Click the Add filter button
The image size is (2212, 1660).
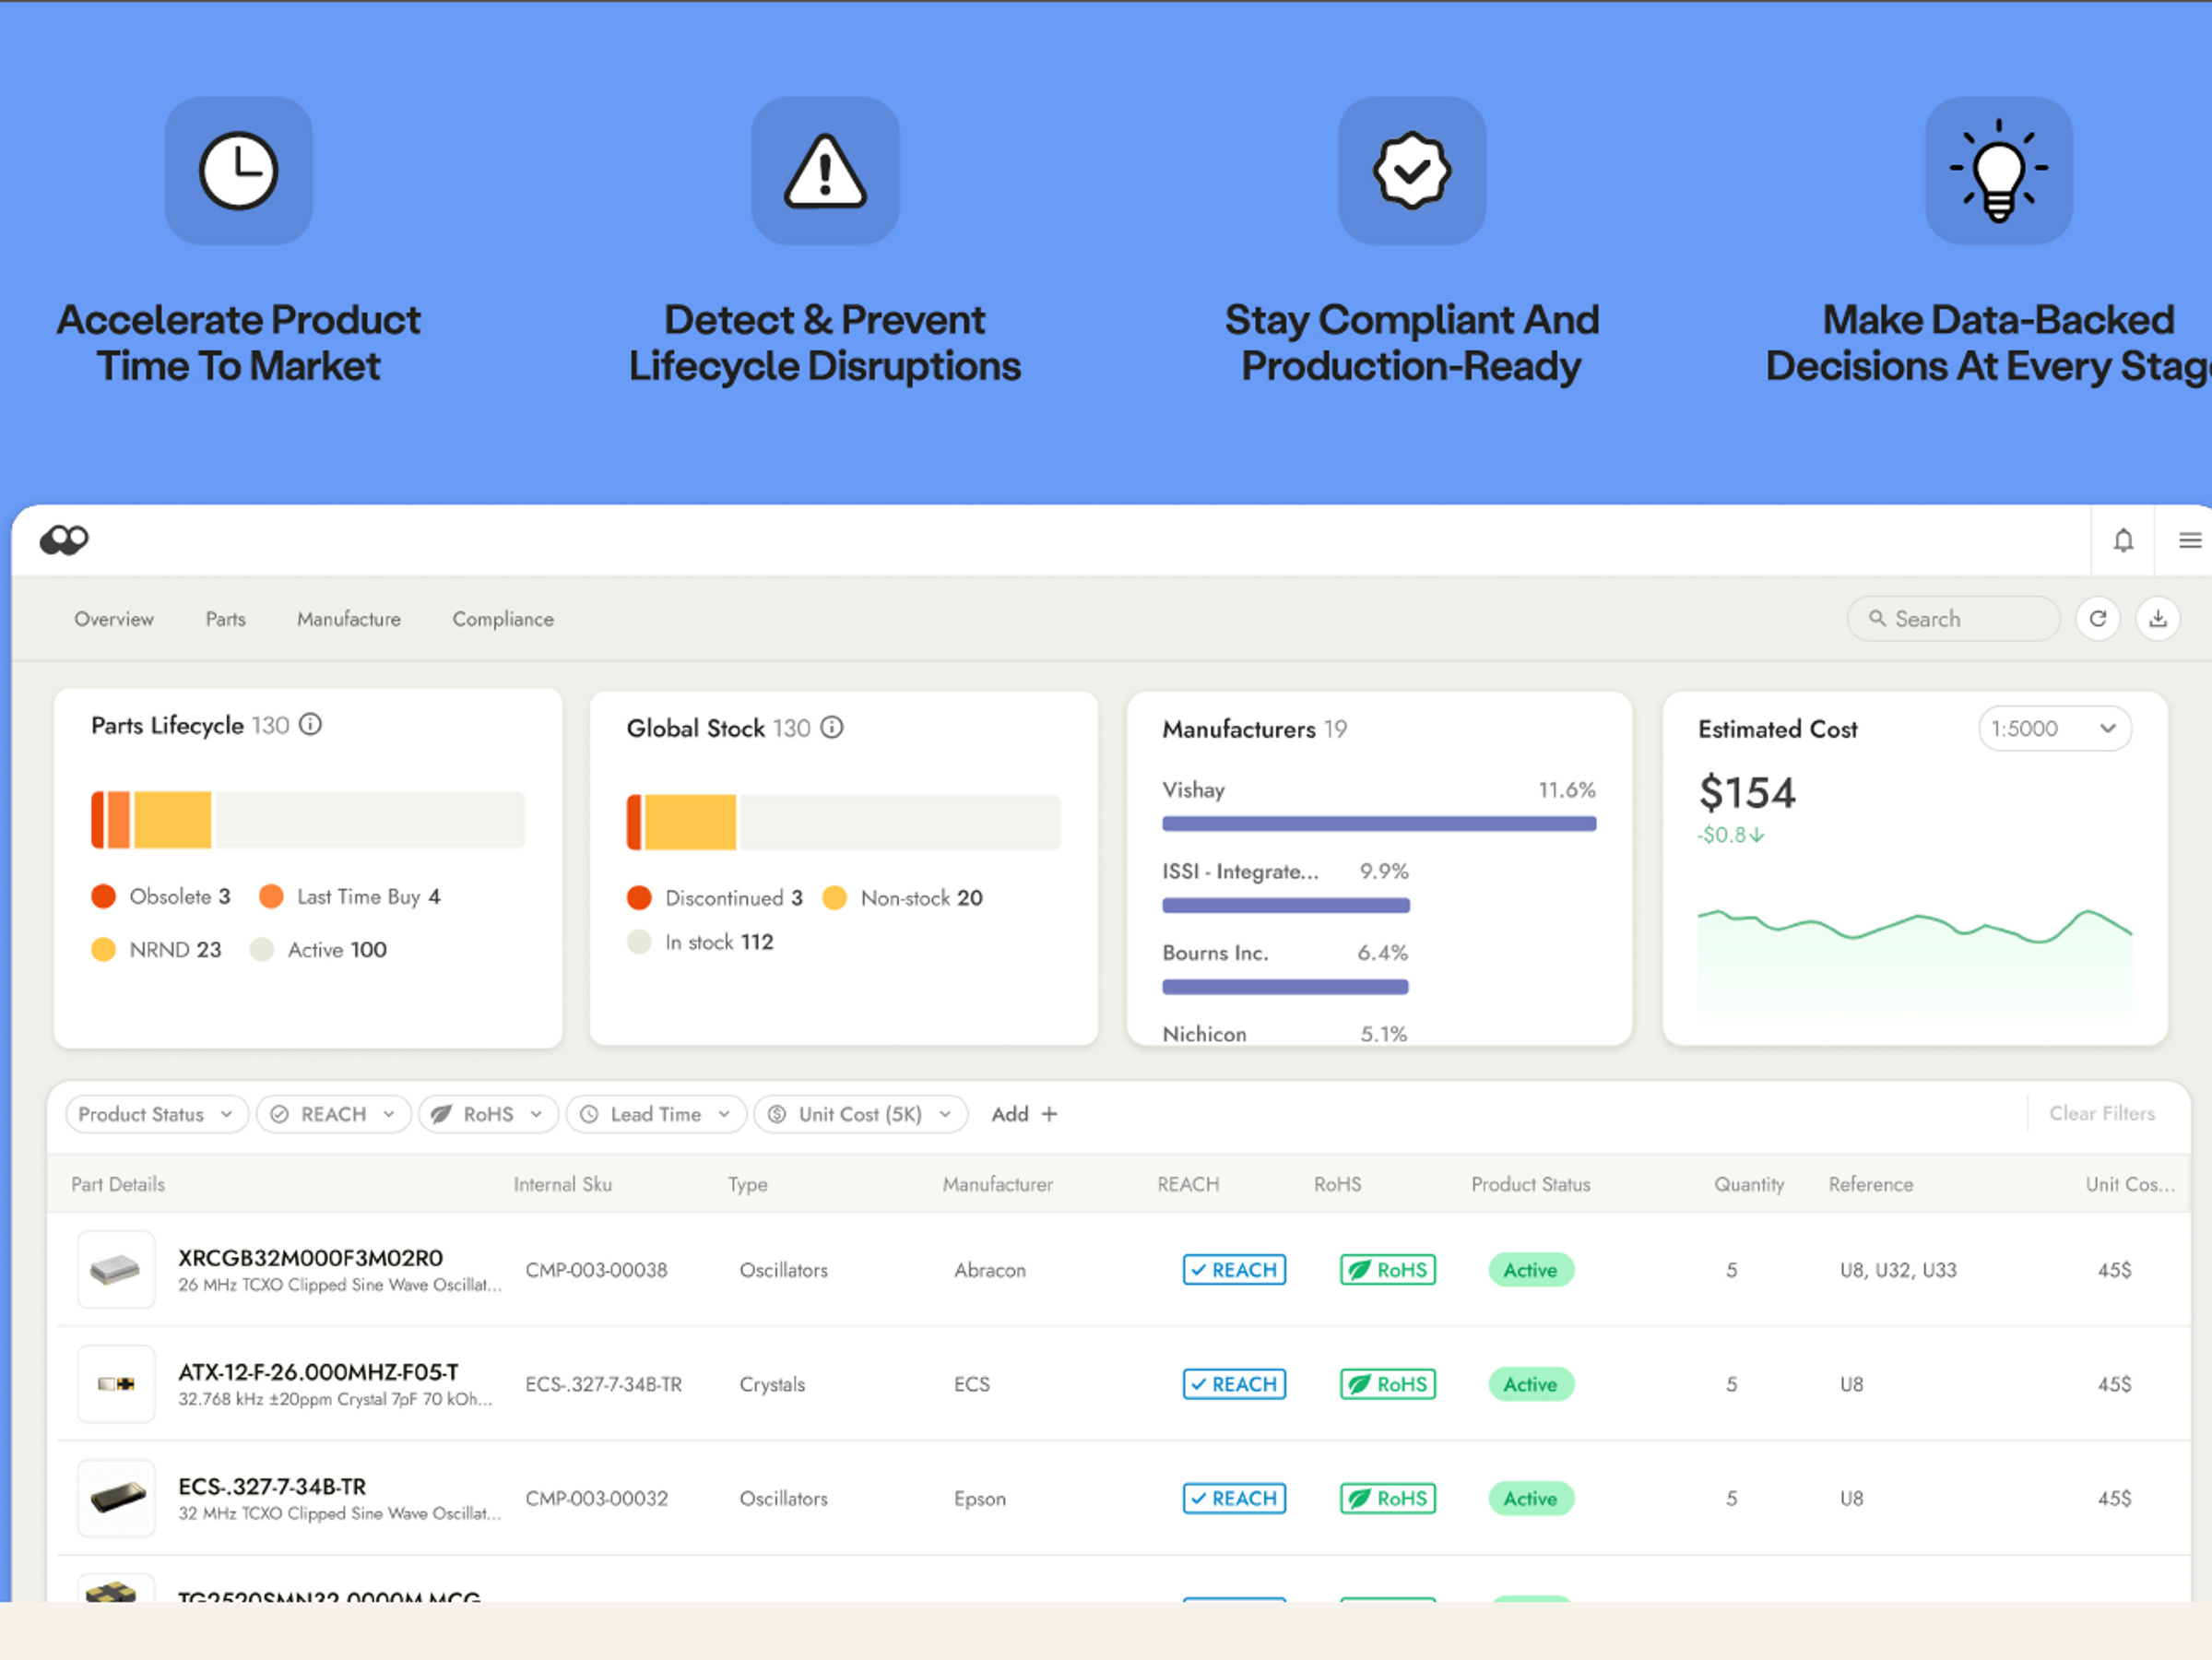click(x=1024, y=1114)
